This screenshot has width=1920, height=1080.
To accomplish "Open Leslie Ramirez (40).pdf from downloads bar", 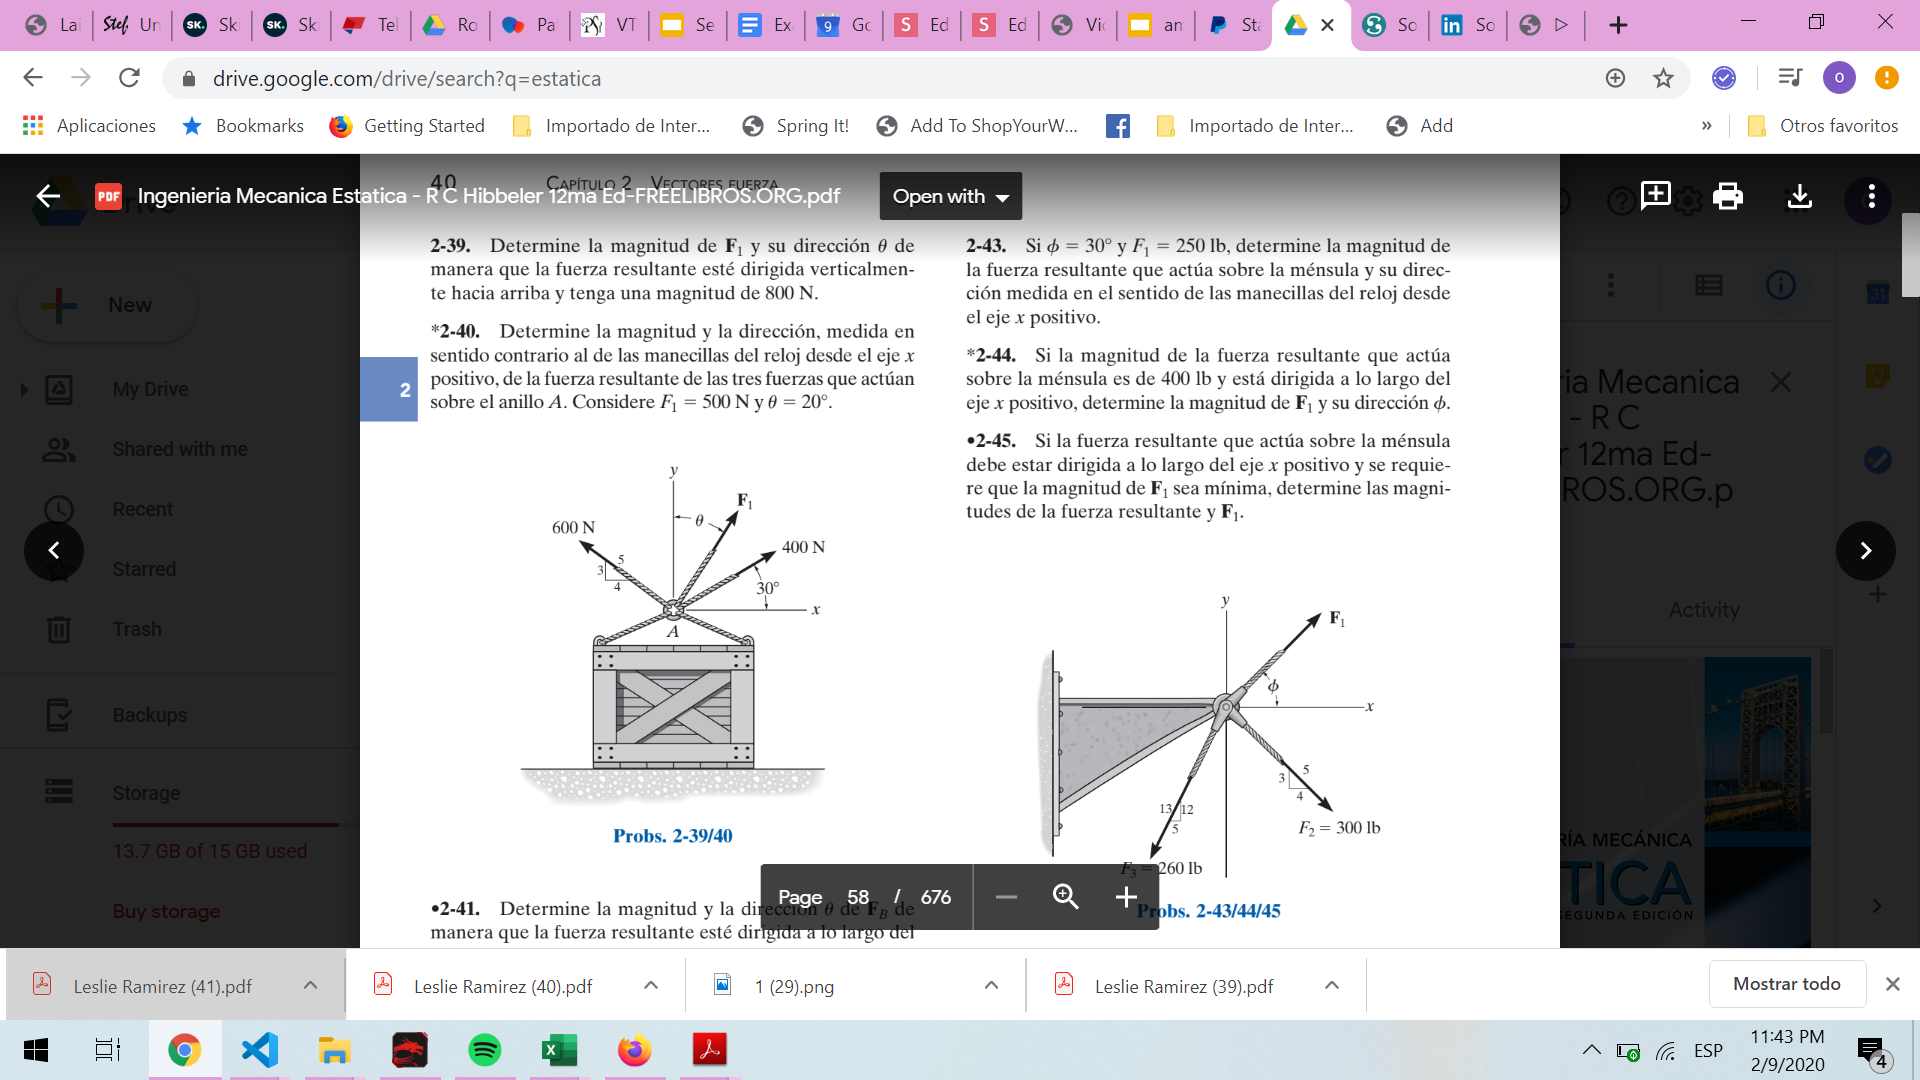I will tap(502, 986).
